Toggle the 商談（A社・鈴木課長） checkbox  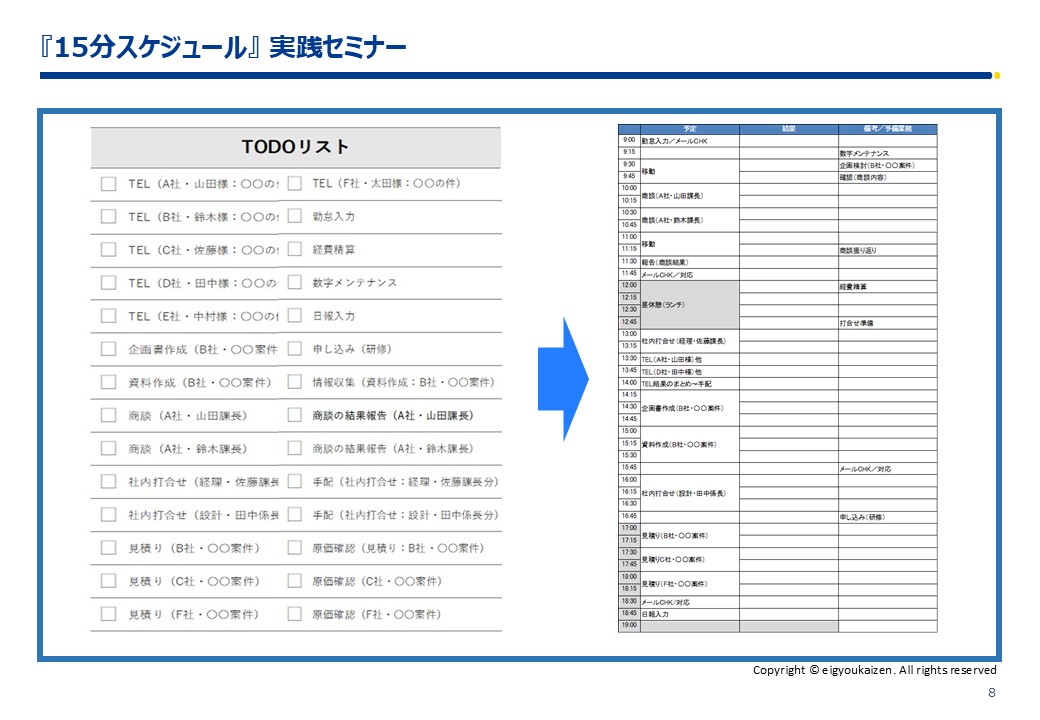tap(109, 449)
